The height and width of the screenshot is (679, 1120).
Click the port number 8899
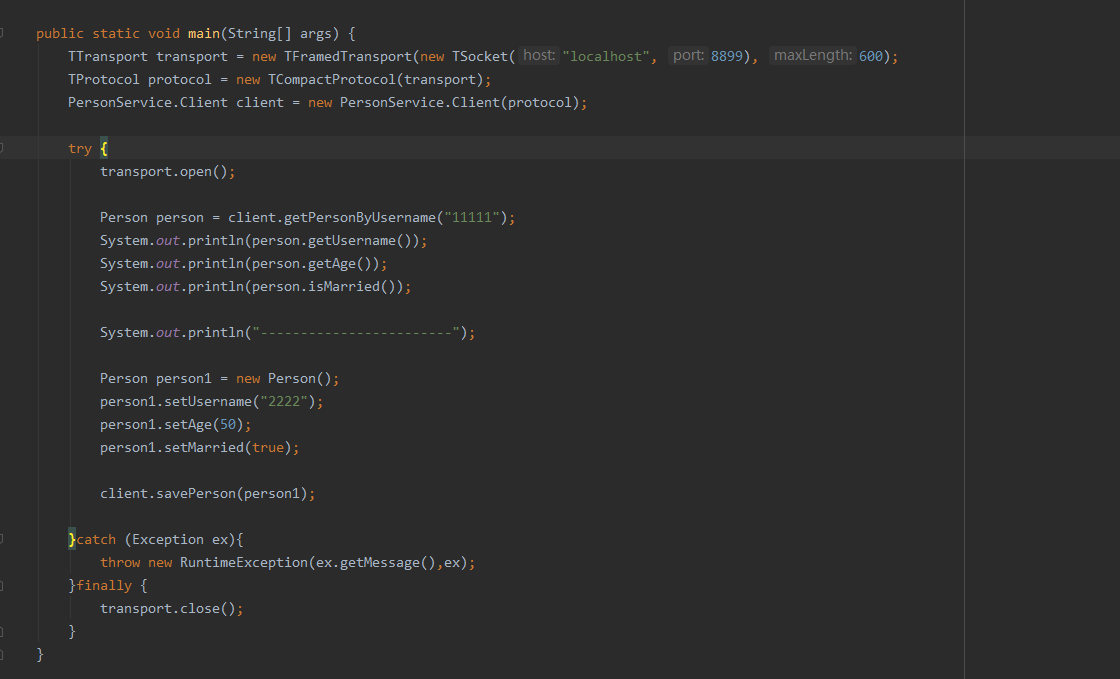727,56
